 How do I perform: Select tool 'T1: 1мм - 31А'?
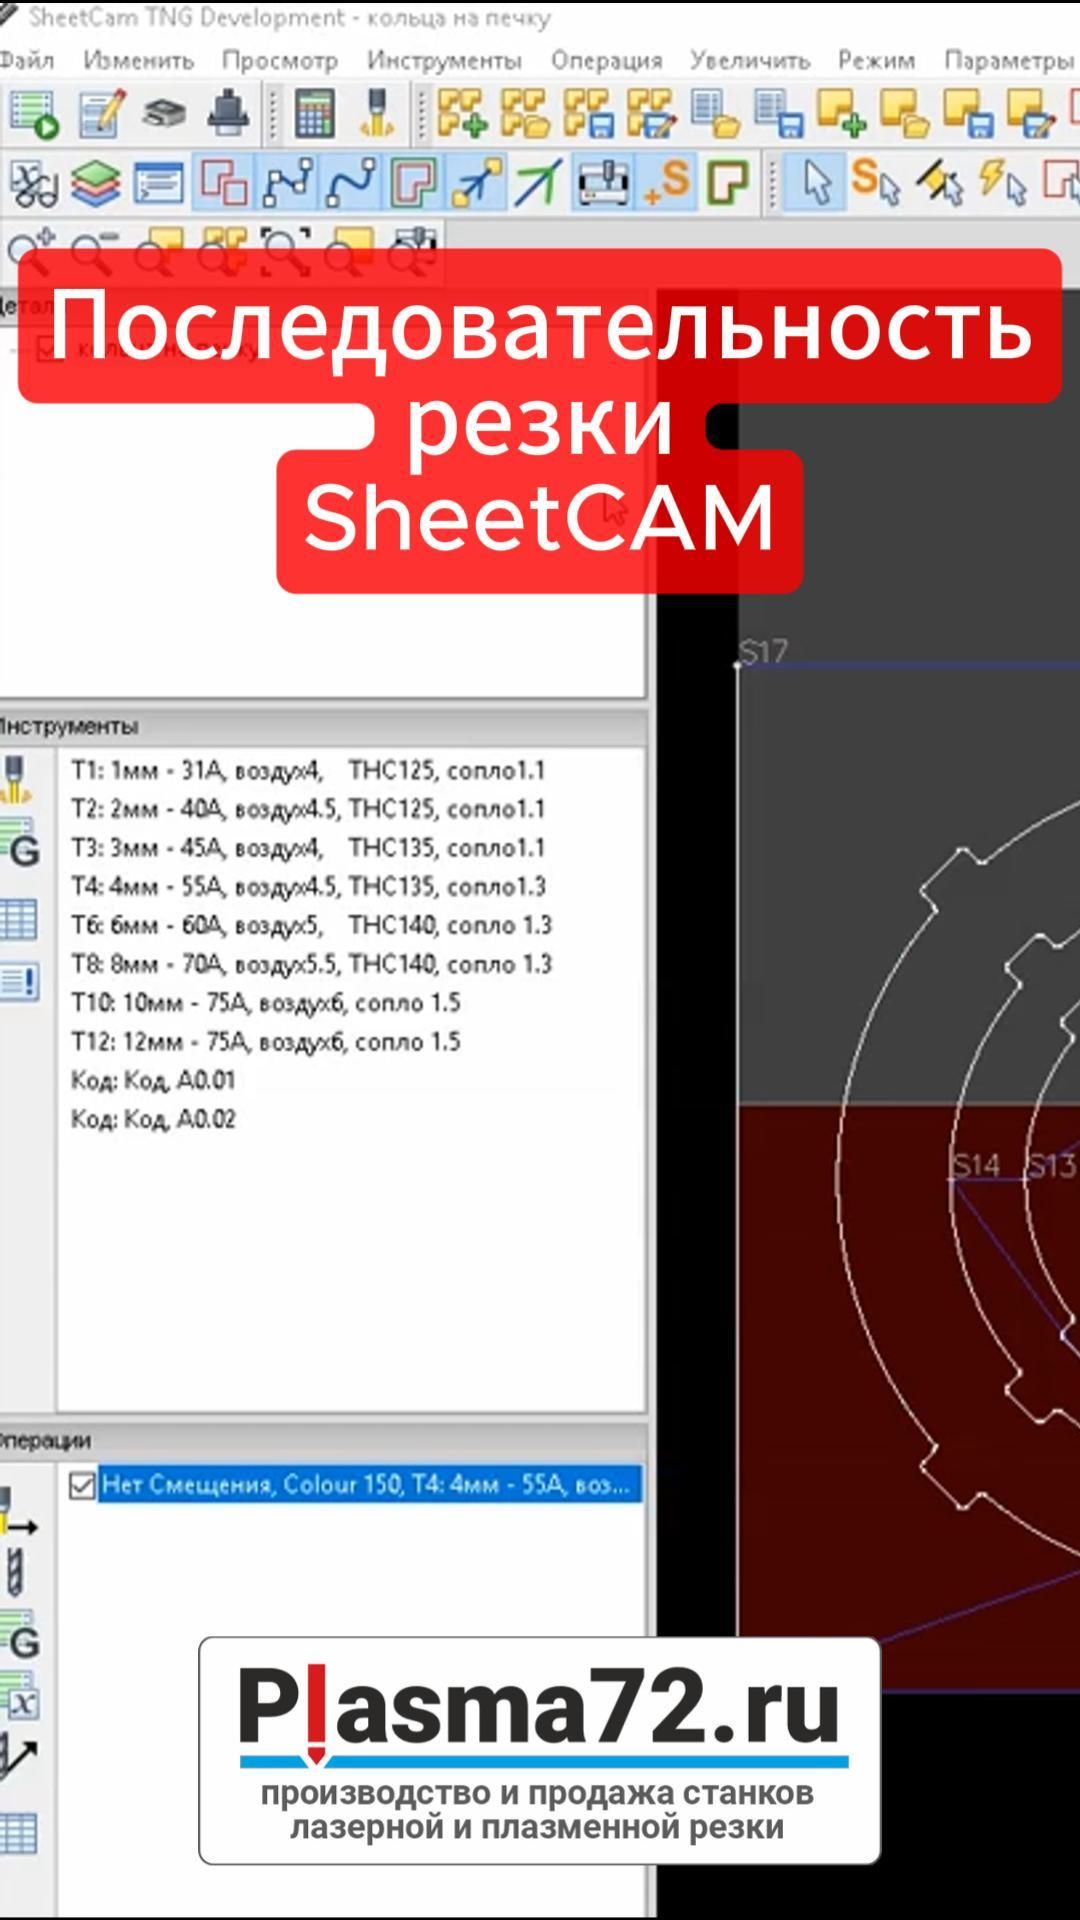click(308, 770)
